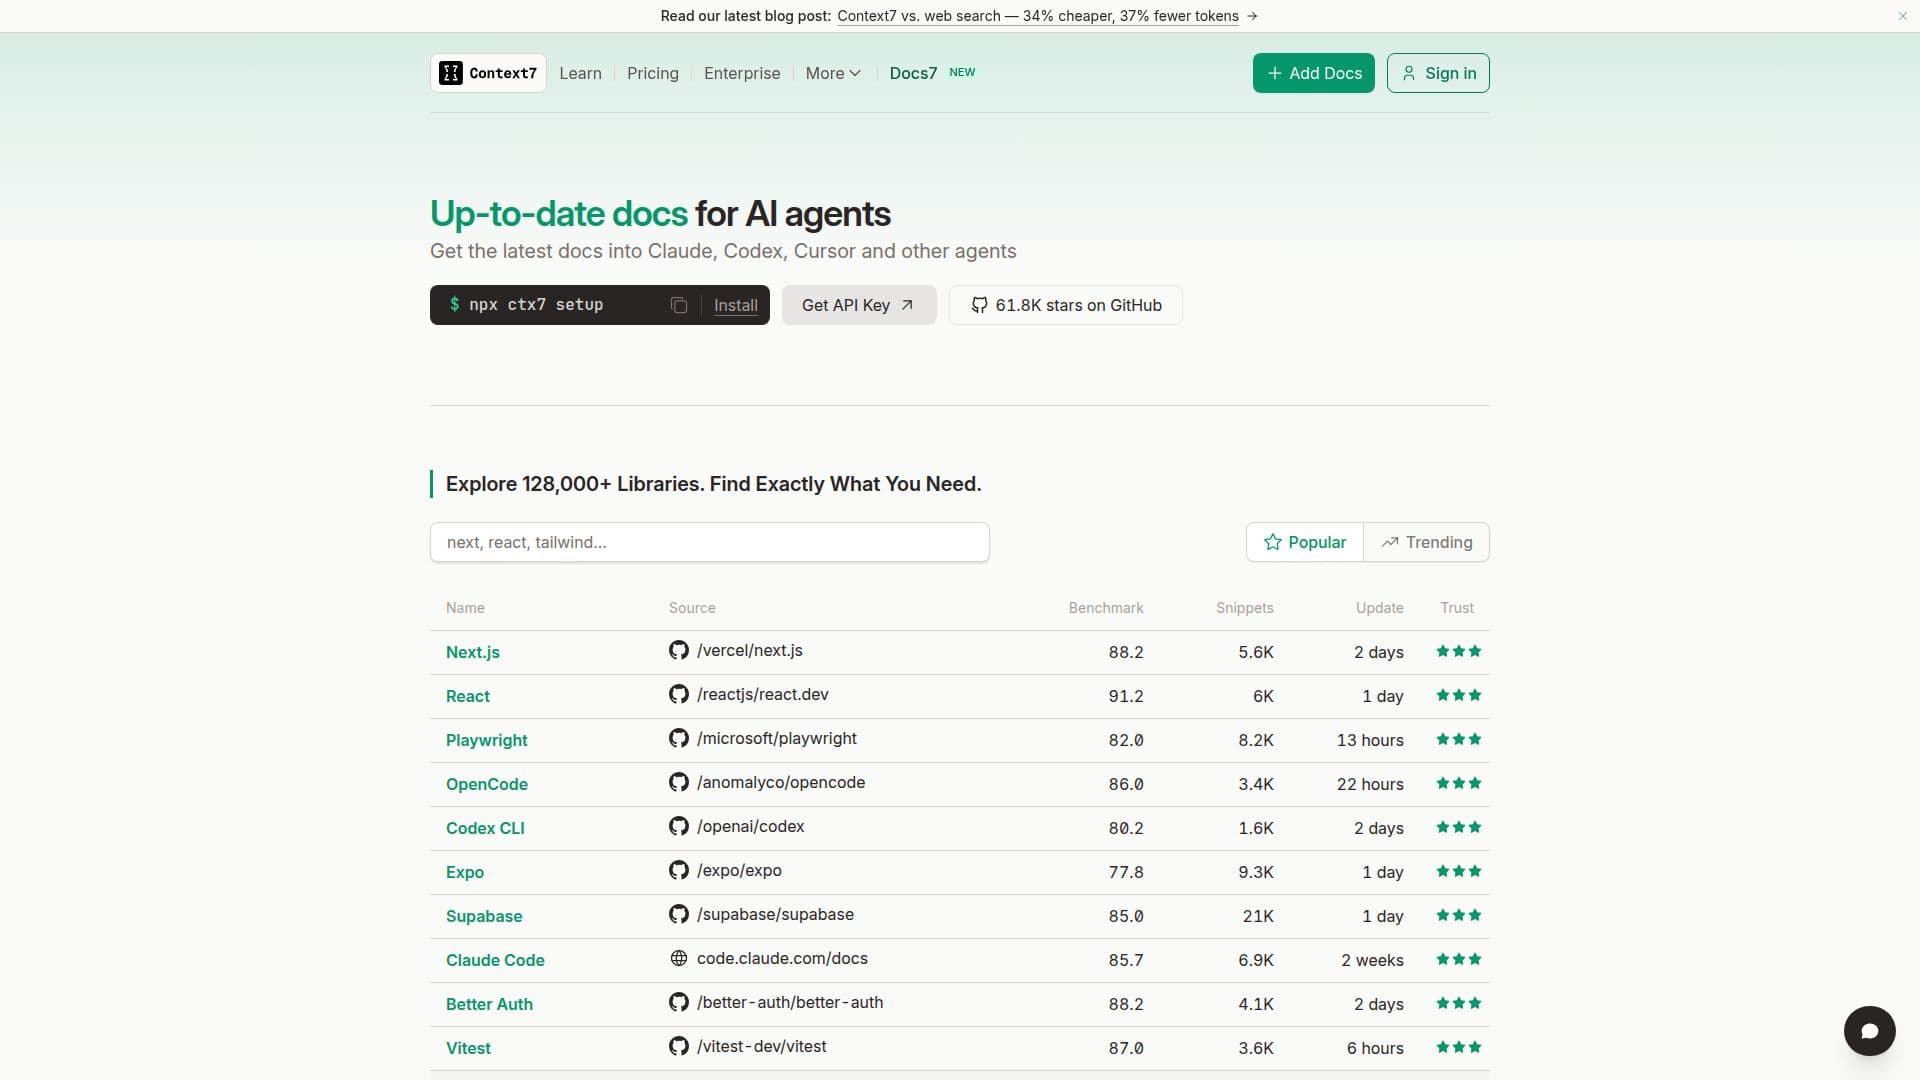Open the React library
Viewport: 1920px width, 1080px height.
(468, 696)
